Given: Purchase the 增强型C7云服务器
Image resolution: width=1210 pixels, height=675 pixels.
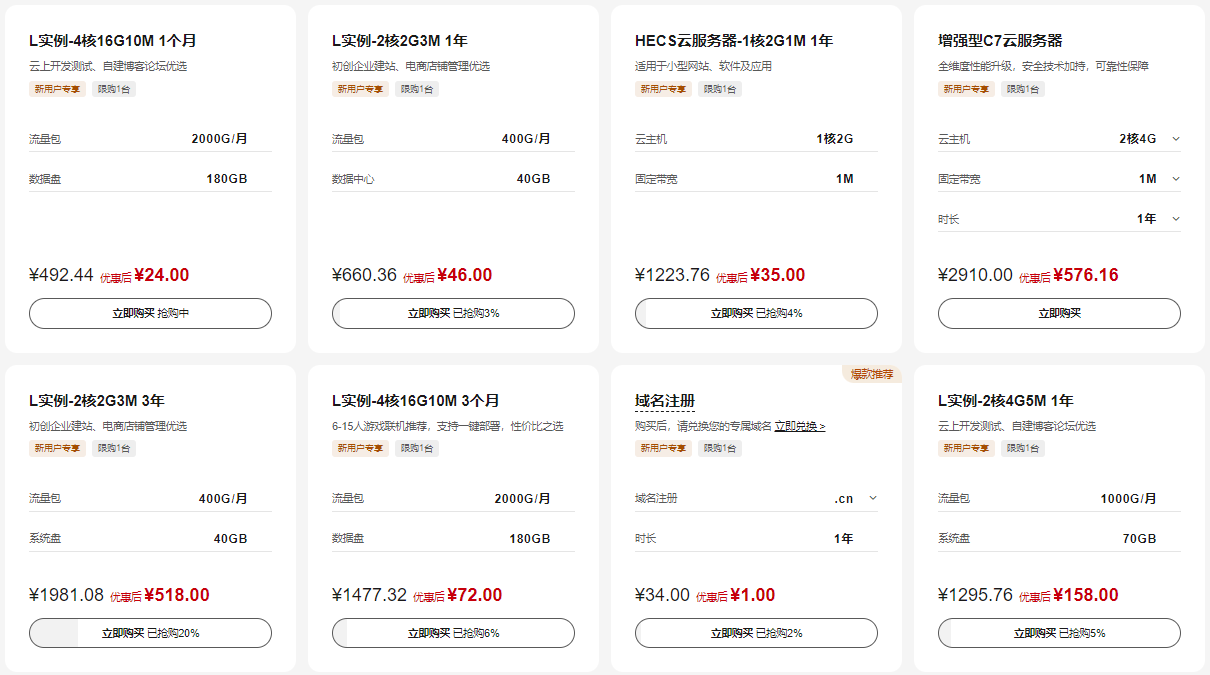Looking at the screenshot, I should 1059,313.
